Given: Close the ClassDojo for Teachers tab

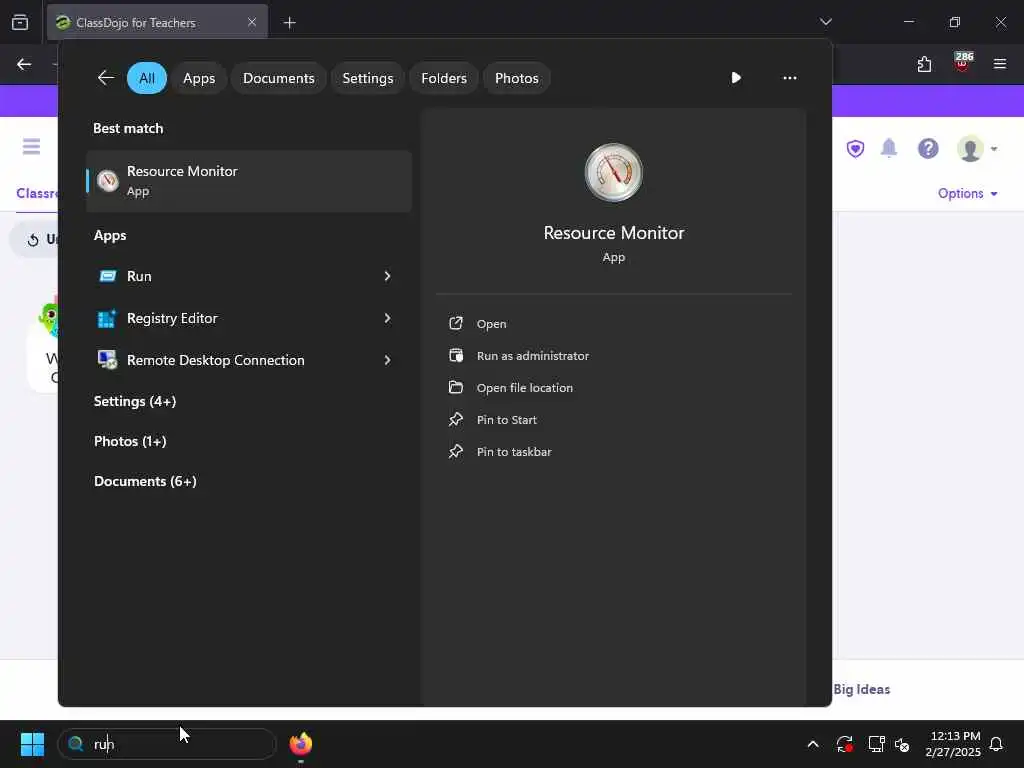Looking at the screenshot, I should coord(252,22).
